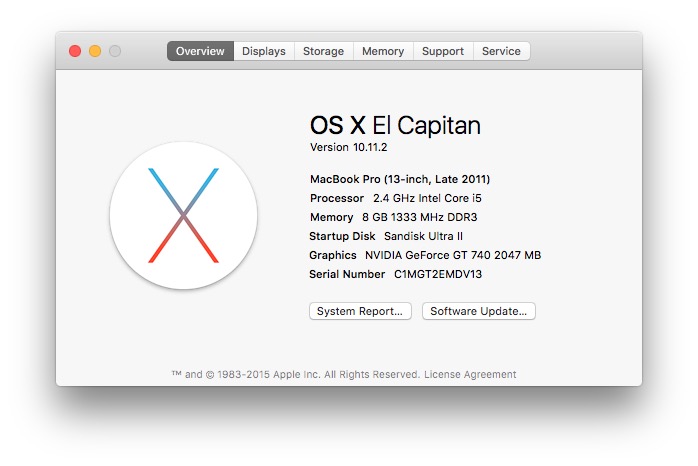Open the License Agreement link
Image resolution: width=698 pixels, height=466 pixels.
click(470, 374)
